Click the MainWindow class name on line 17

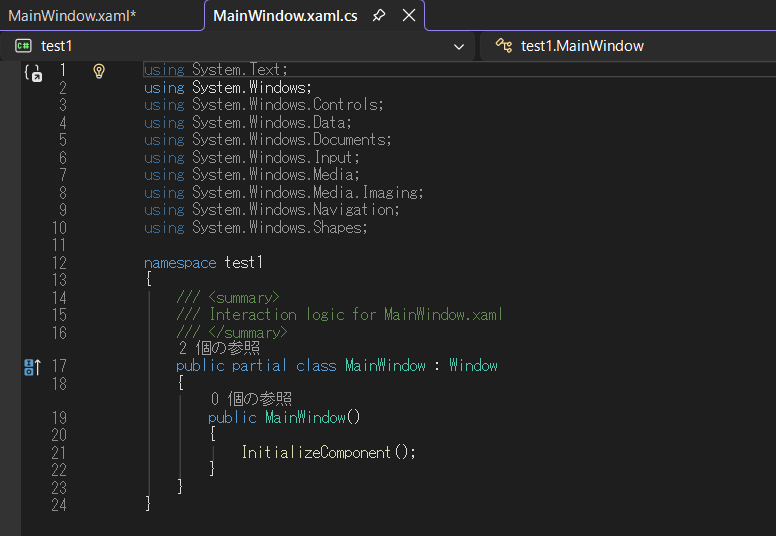pos(385,366)
